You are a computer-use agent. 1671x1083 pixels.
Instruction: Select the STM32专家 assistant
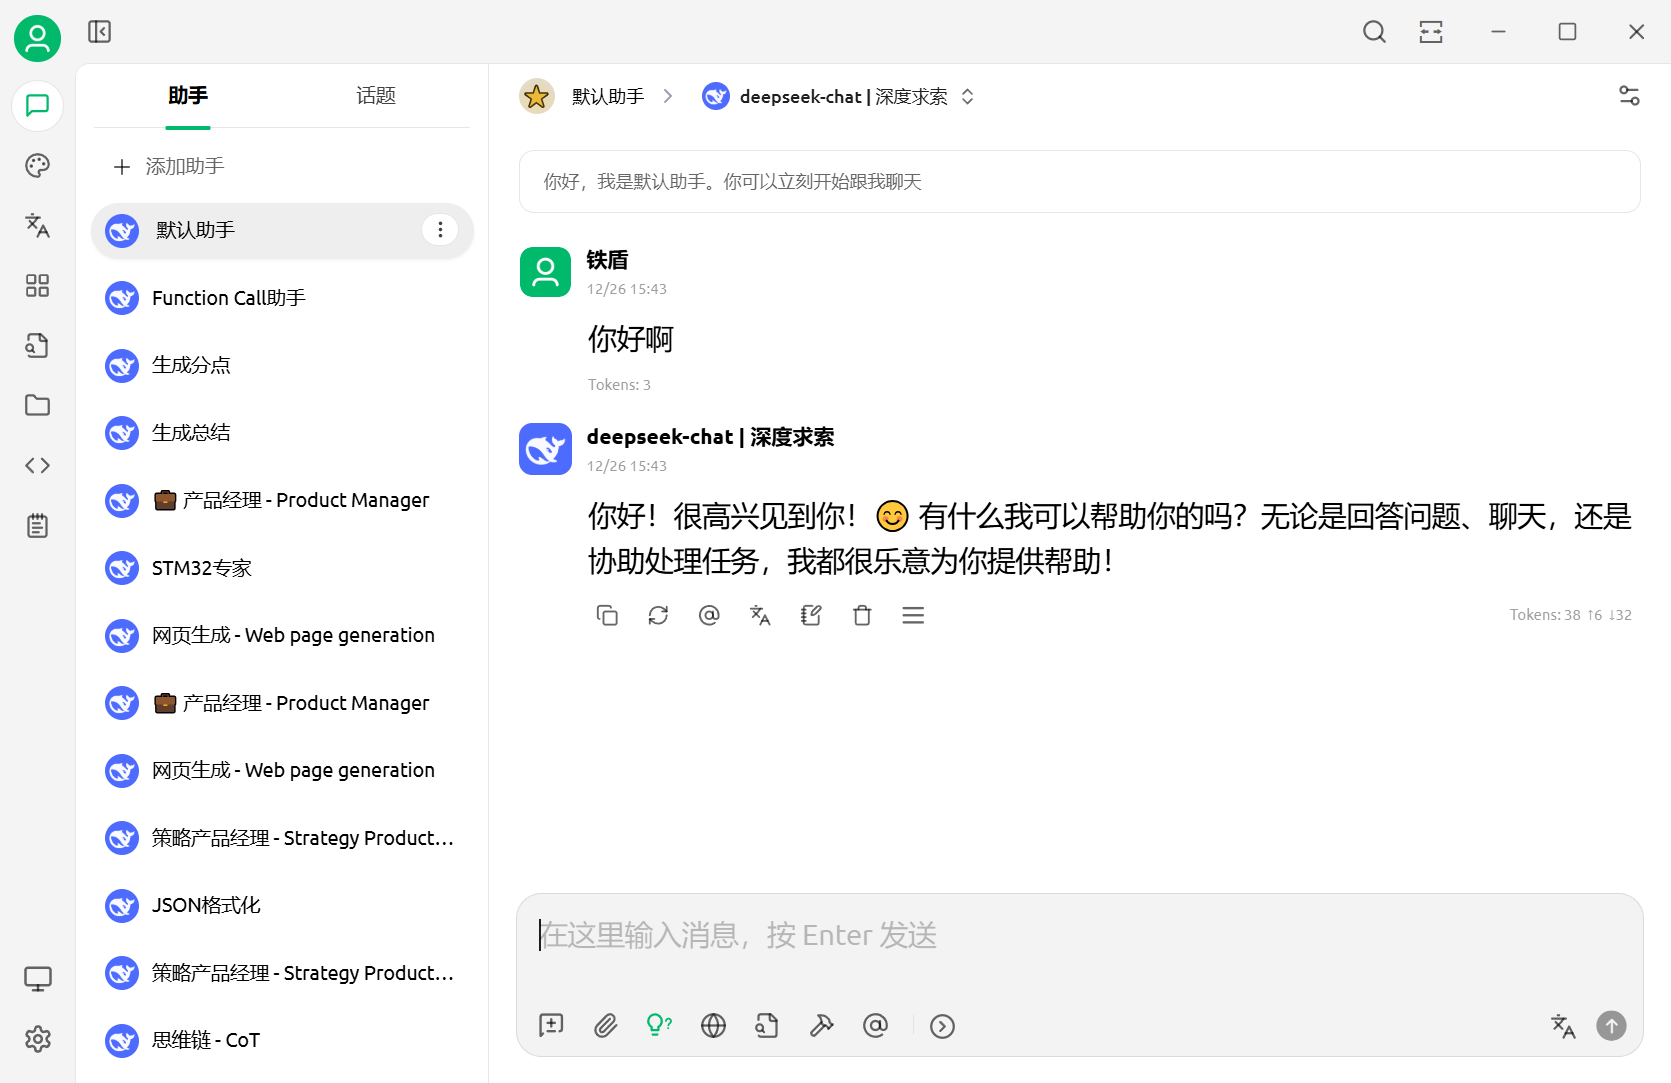tap(282, 568)
